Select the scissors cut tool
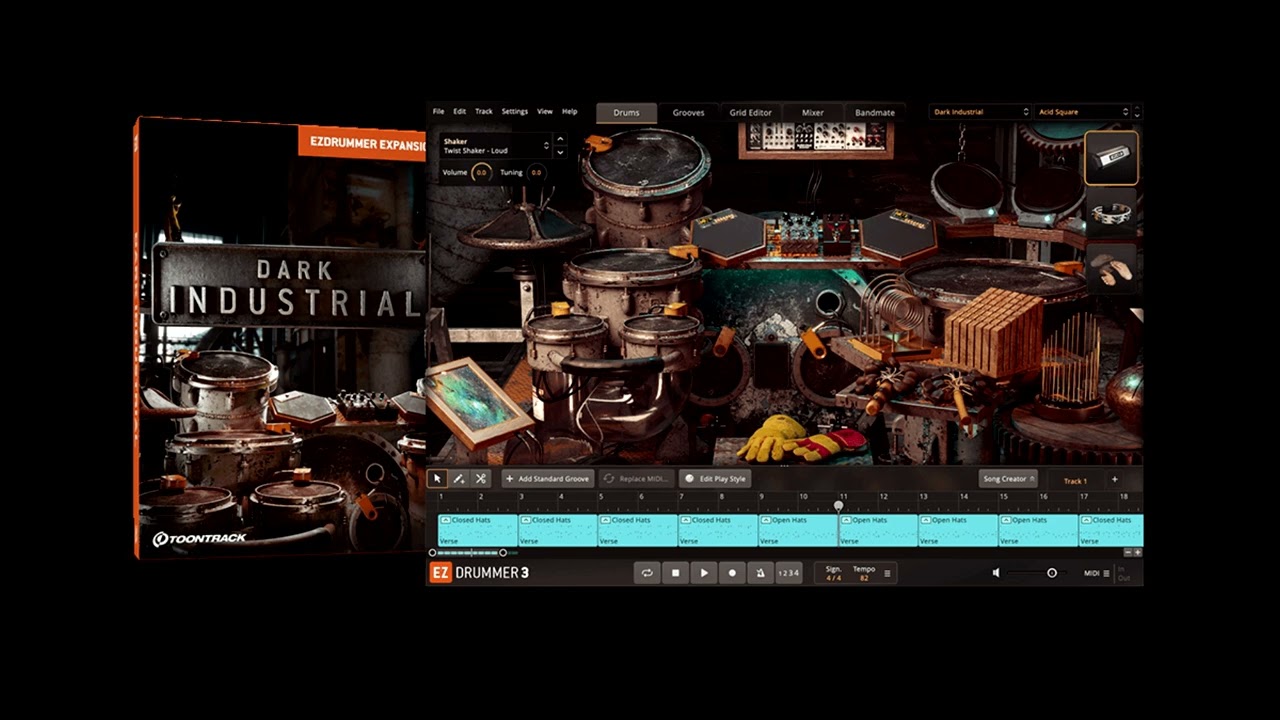The height and width of the screenshot is (720, 1280). (x=481, y=479)
